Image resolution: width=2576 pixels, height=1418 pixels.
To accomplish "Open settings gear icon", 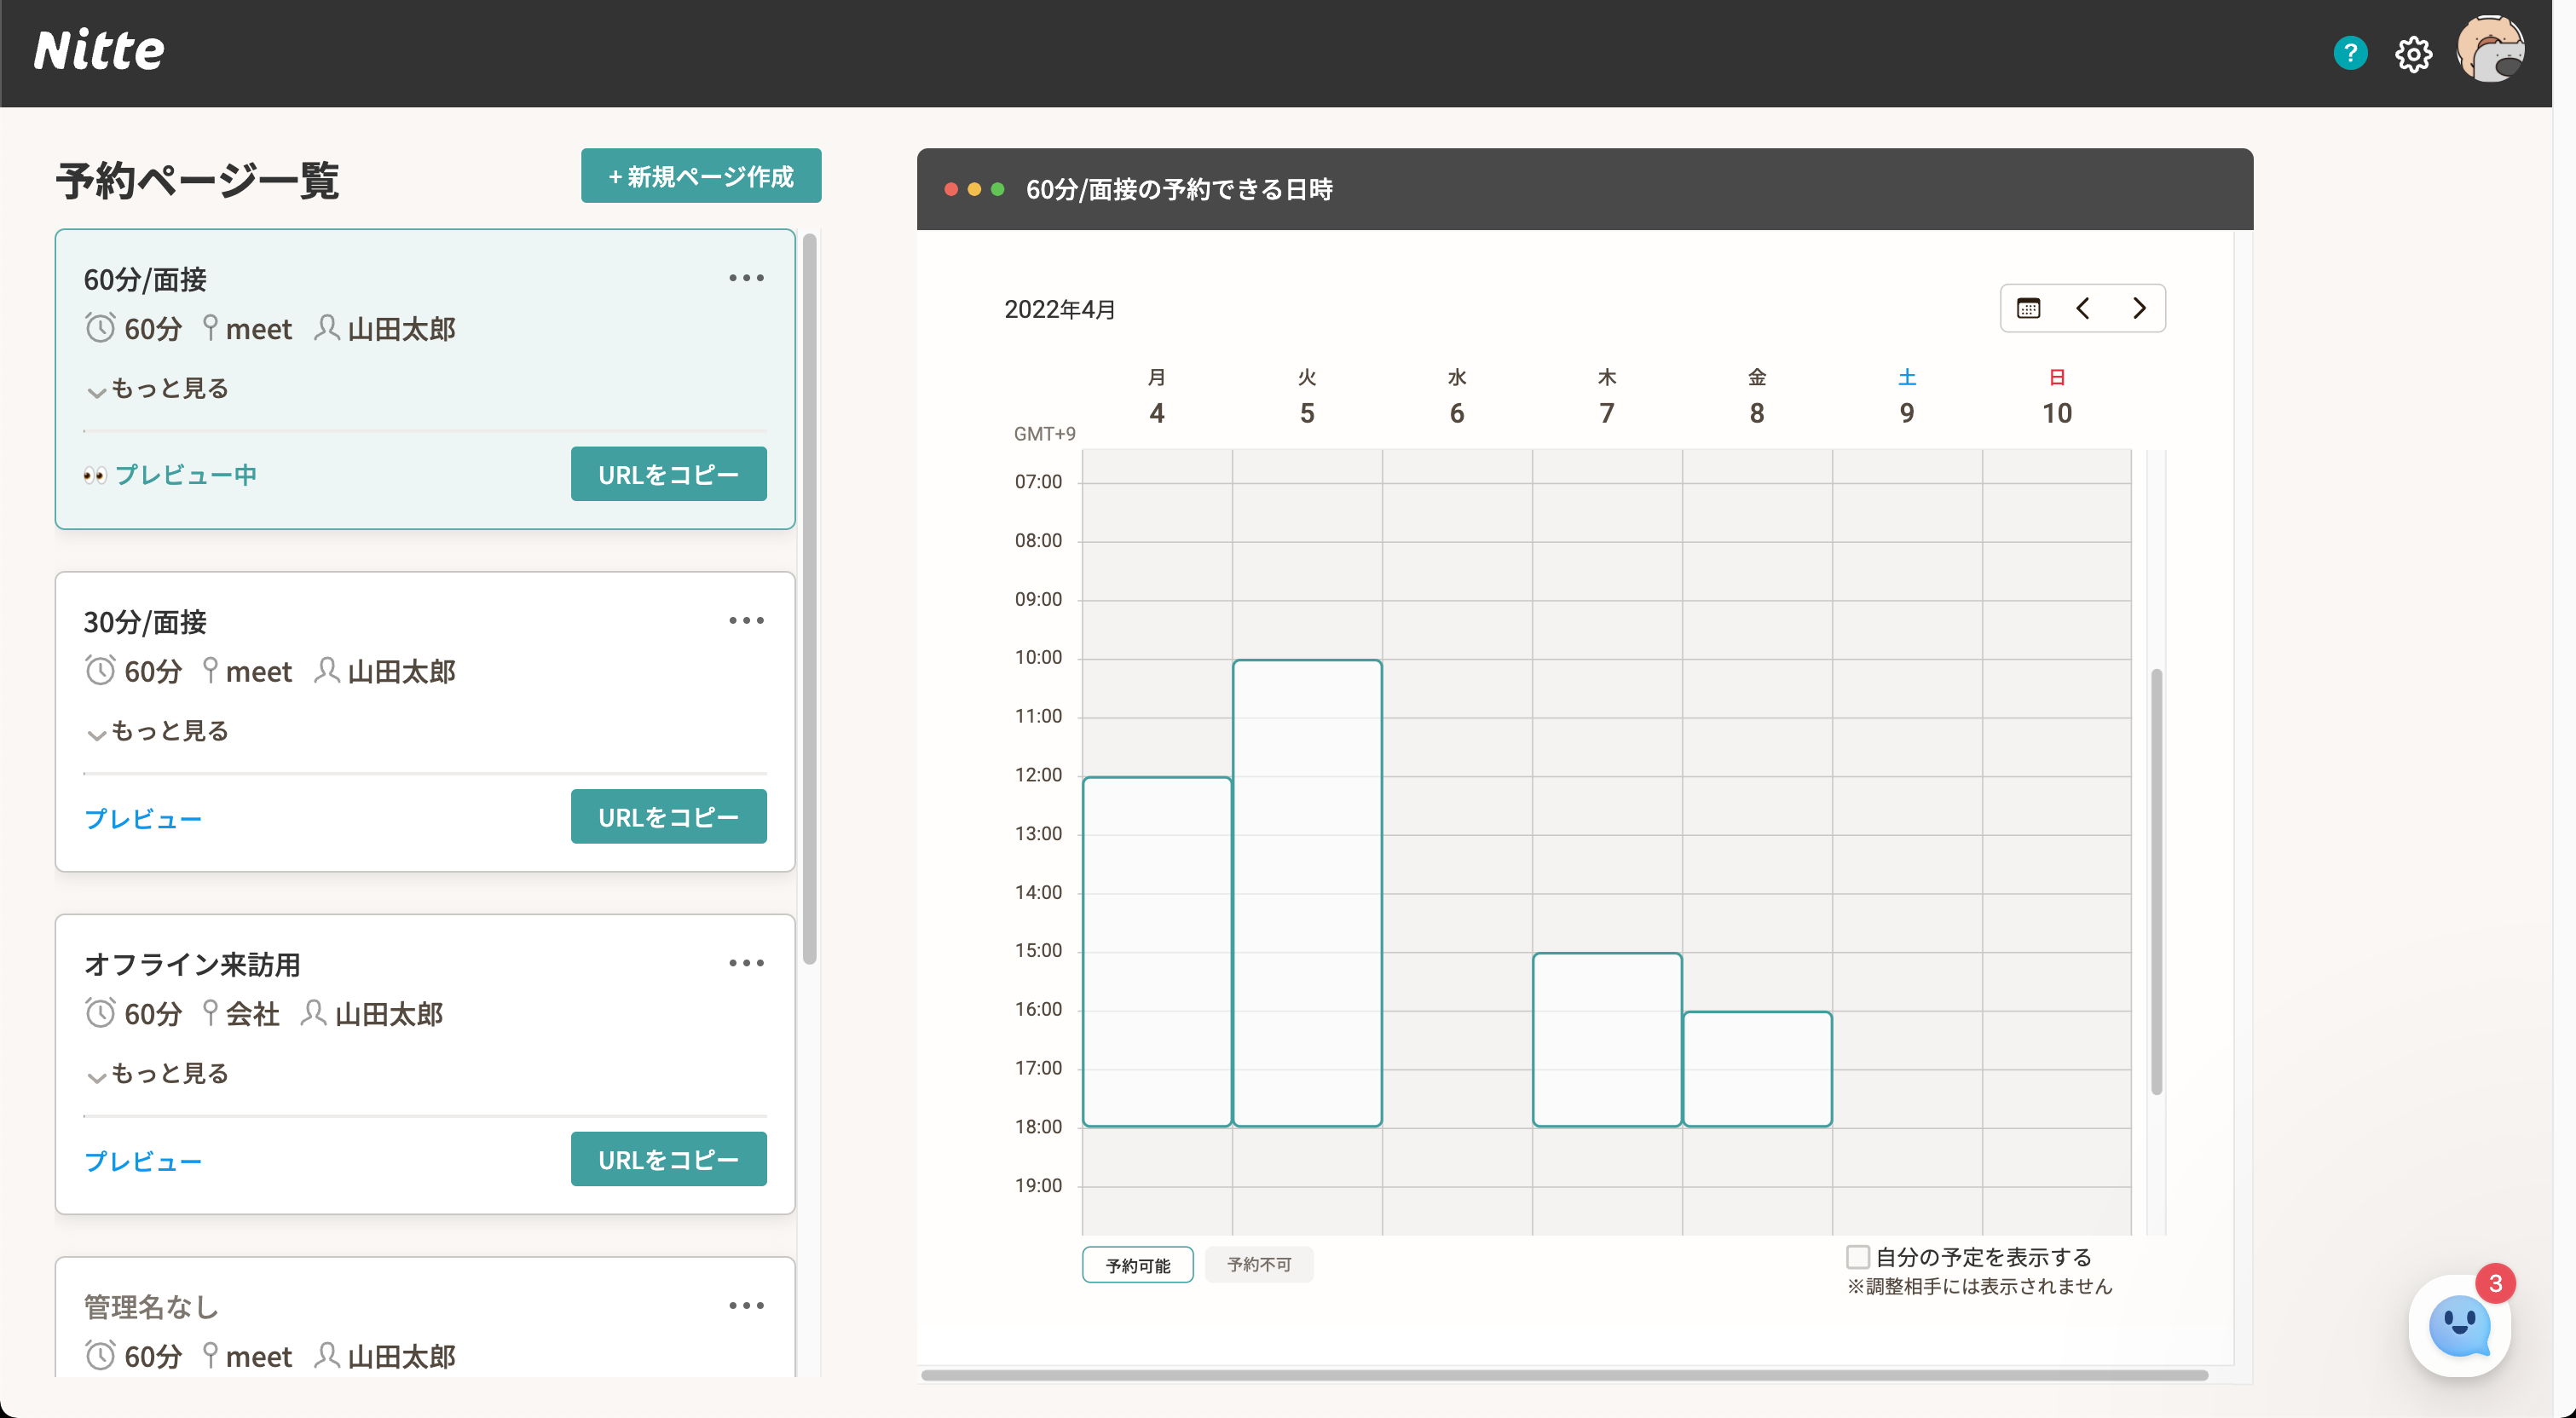I will click(x=2412, y=54).
